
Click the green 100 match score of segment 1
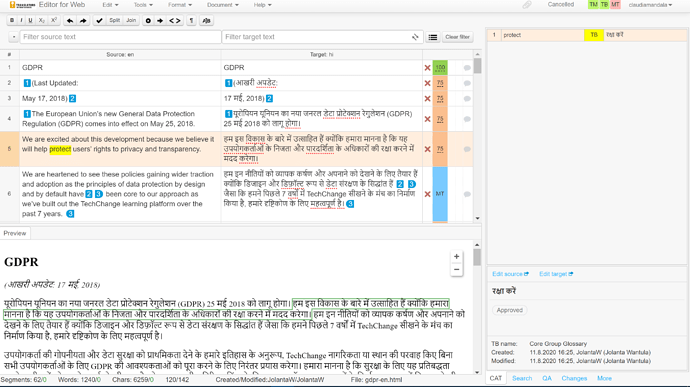tap(440, 68)
